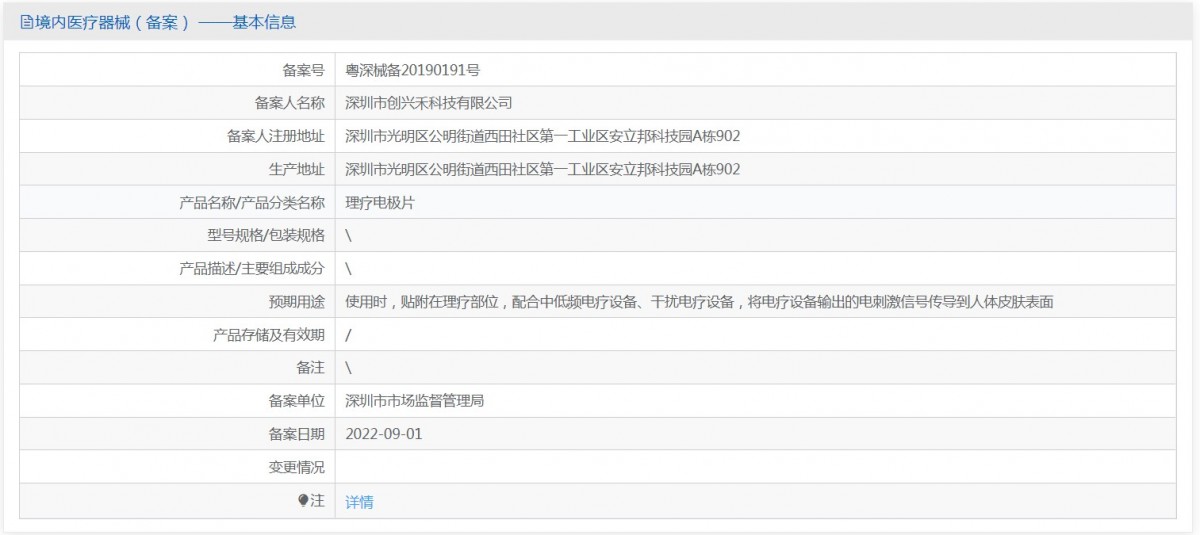Click the 备案日期 label
Viewport: 1200px width, 535px height.
coord(297,433)
